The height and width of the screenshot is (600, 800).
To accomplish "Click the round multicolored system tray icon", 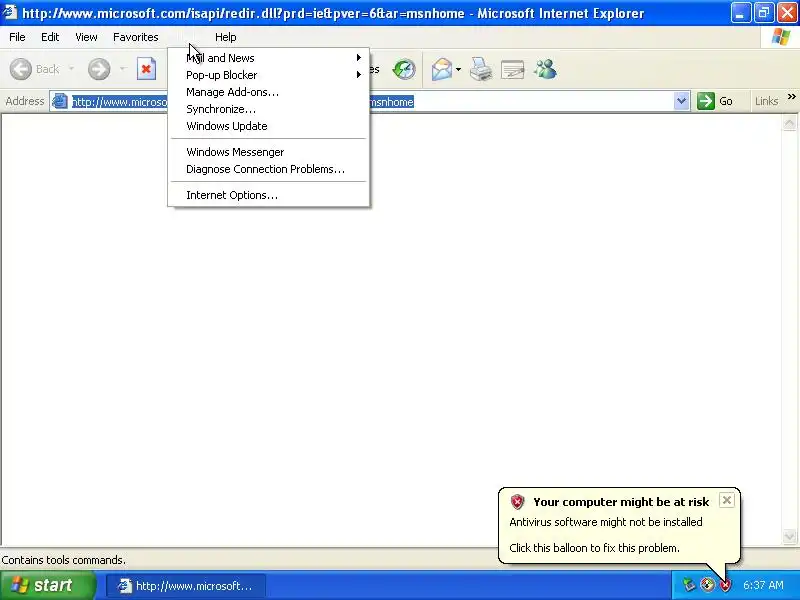I will [x=707, y=585].
